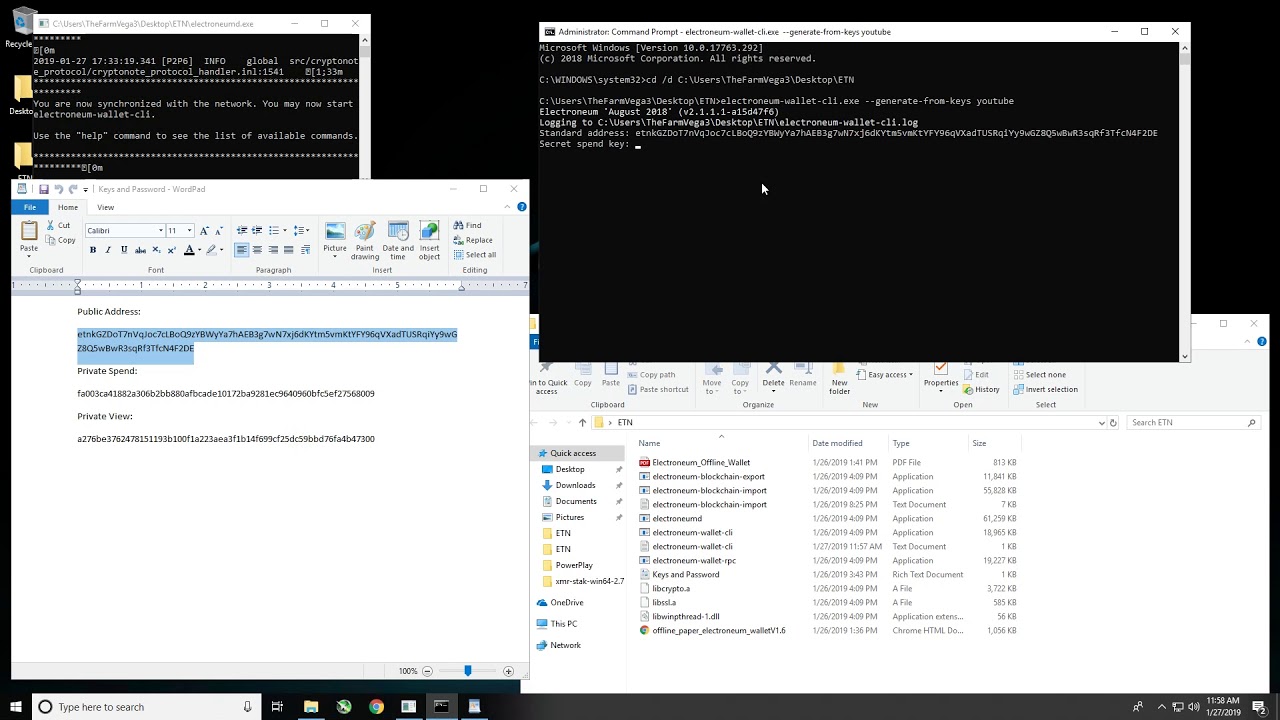Open the Calibri font family dropdown
Image resolution: width=1280 pixels, height=720 pixels.
click(x=160, y=231)
